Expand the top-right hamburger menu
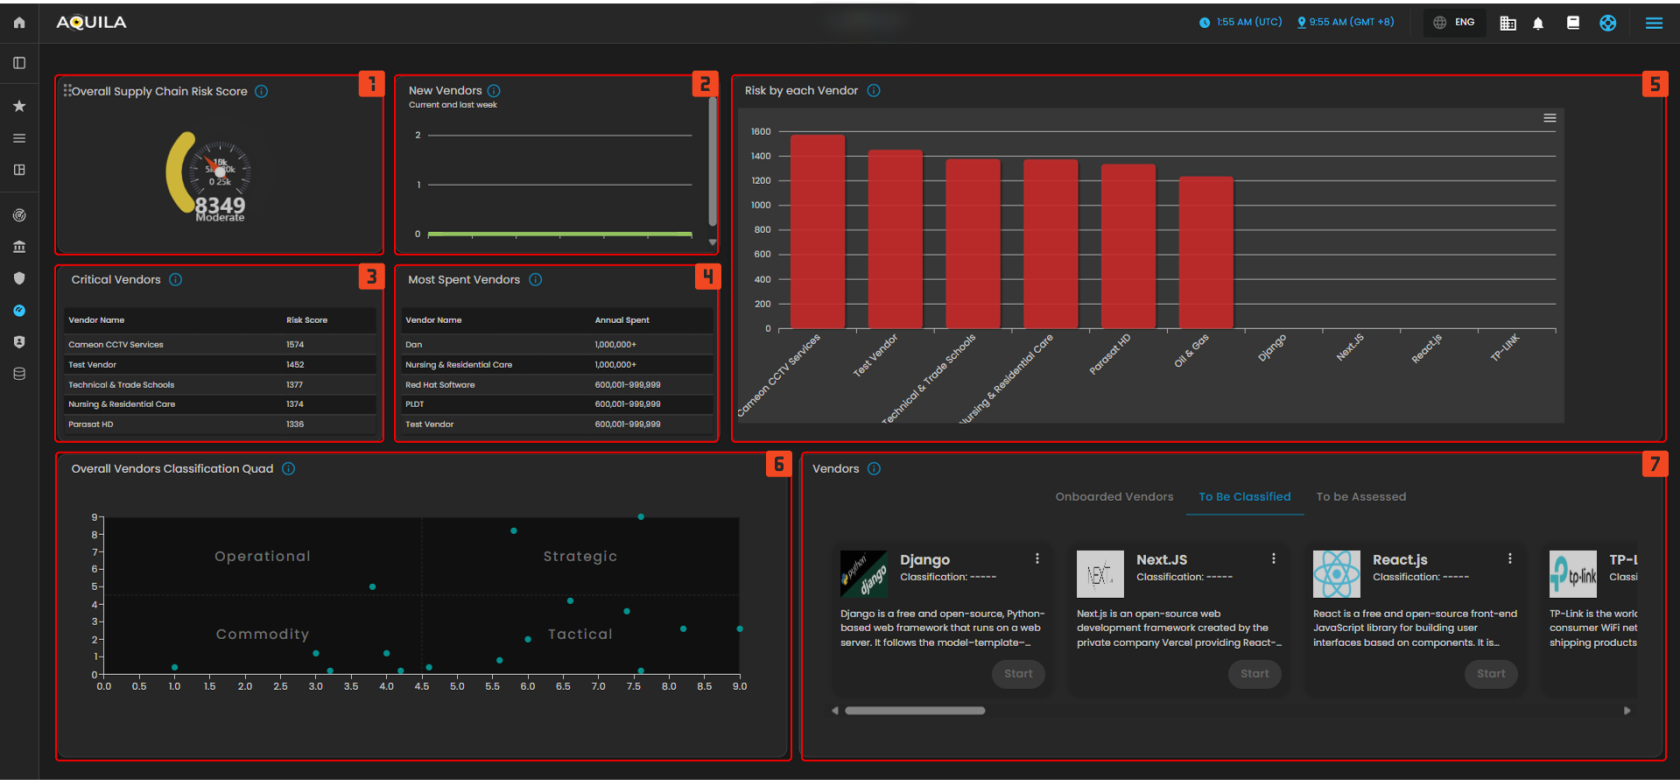 coord(1654,23)
